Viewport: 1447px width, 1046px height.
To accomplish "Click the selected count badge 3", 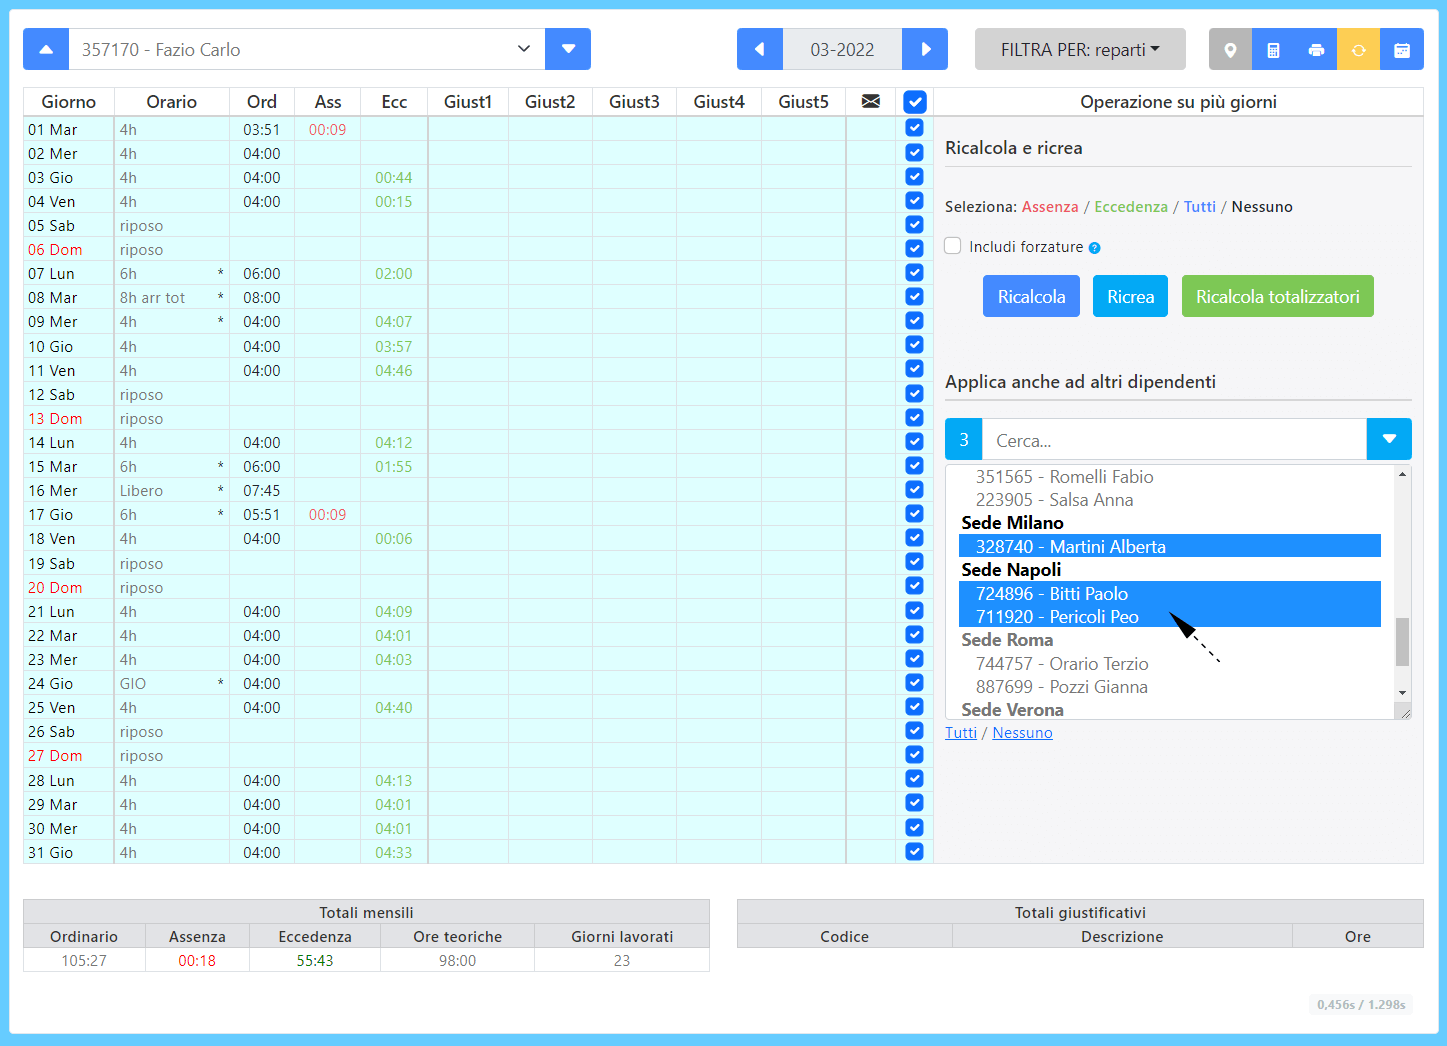I will 964,439.
